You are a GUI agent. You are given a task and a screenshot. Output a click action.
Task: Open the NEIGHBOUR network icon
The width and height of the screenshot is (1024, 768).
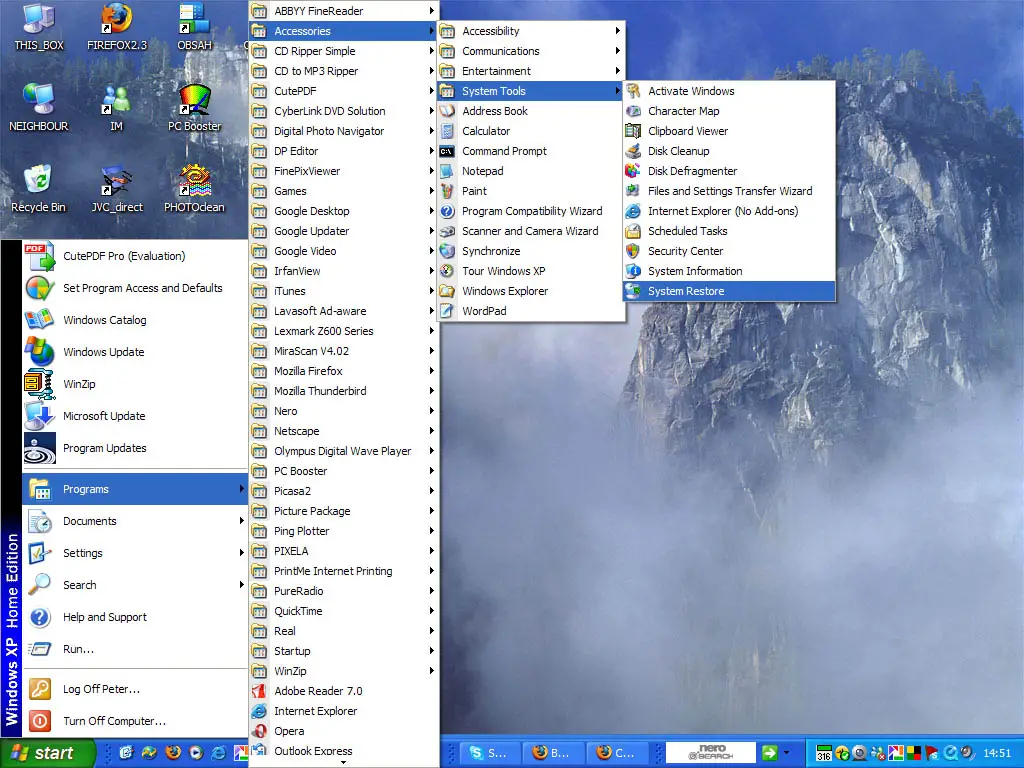39,108
